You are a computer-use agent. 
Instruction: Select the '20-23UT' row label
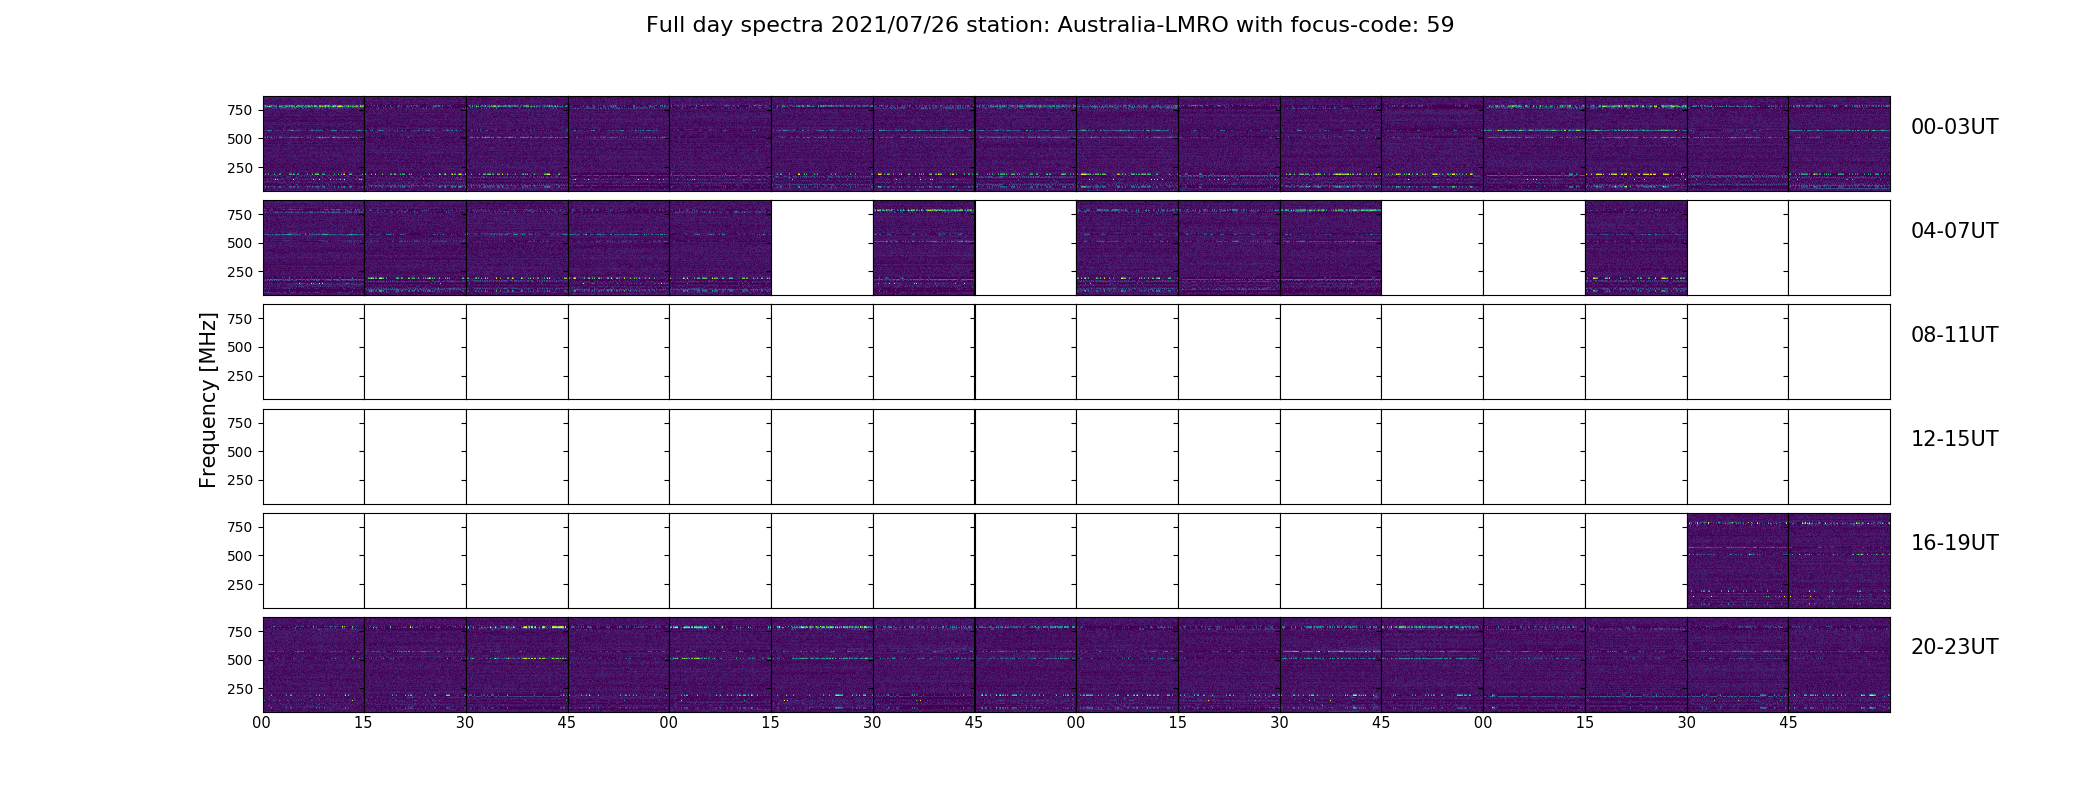(1954, 647)
